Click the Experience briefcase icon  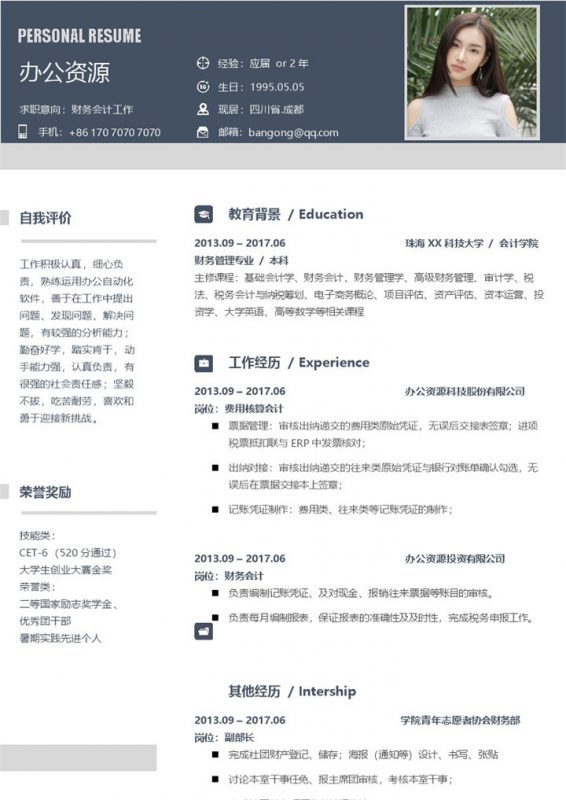click(204, 363)
